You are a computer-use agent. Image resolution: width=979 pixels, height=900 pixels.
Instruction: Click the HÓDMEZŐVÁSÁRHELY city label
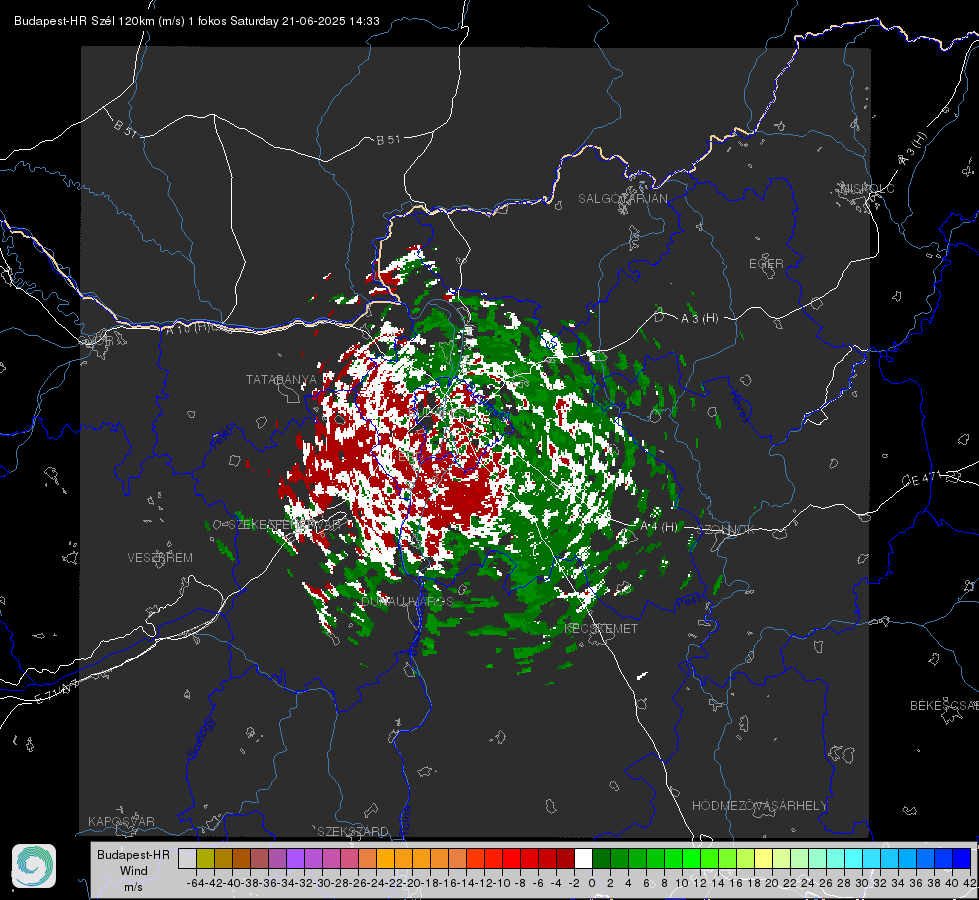[759, 806]
